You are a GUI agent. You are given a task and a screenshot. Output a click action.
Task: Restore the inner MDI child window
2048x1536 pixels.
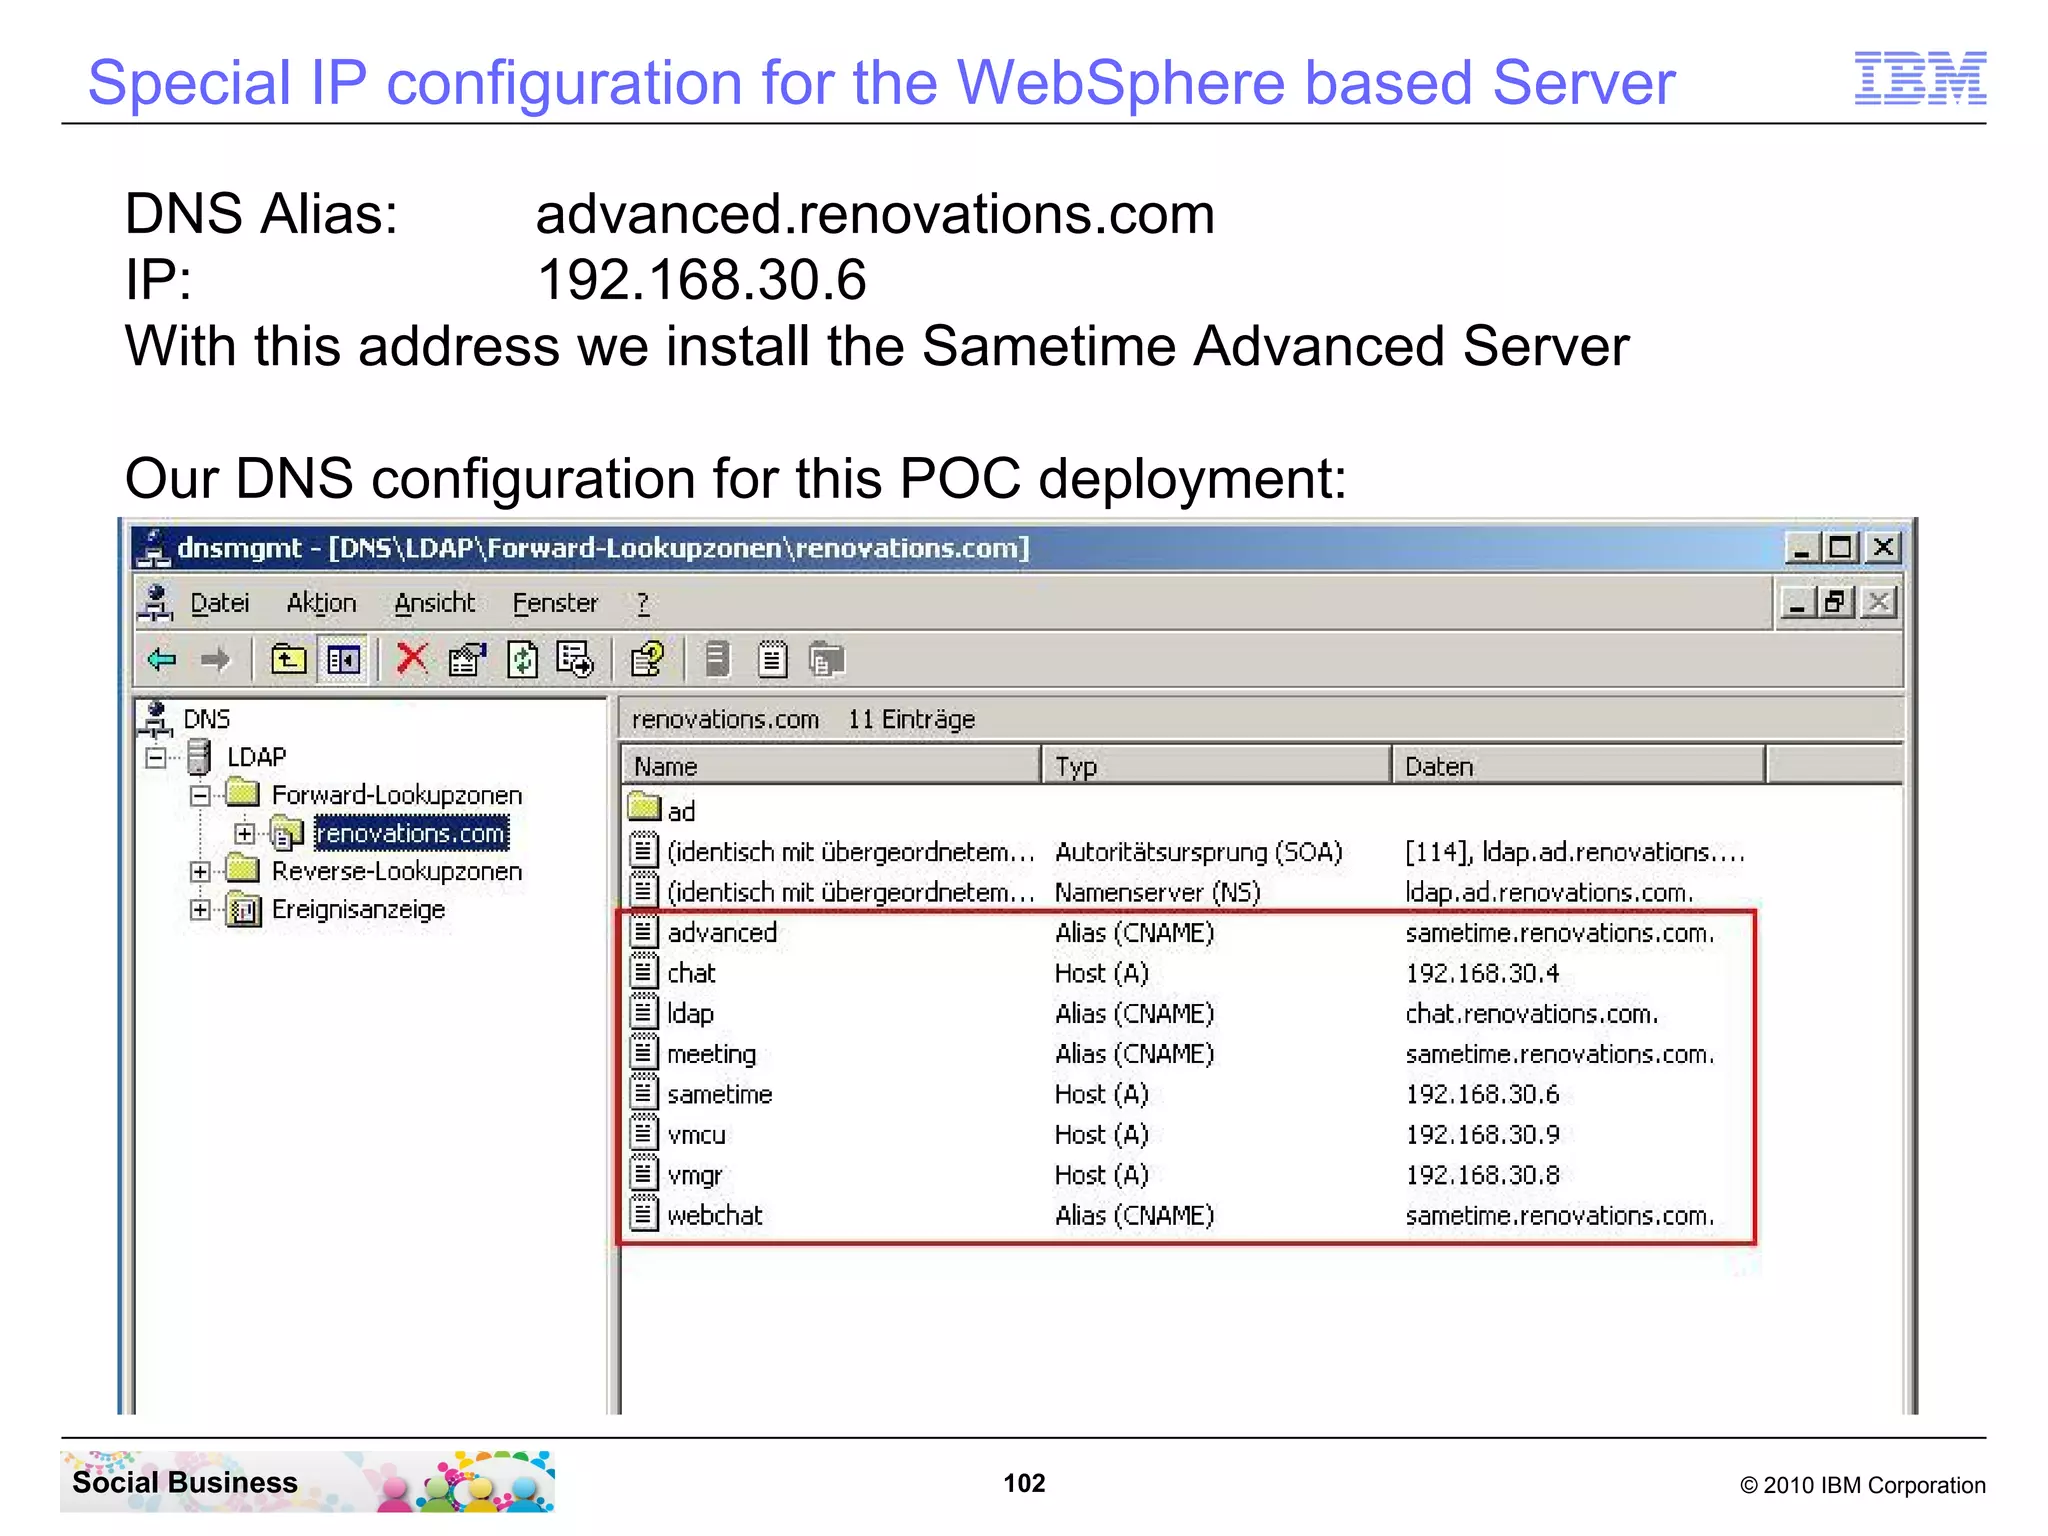(1836, 603)
